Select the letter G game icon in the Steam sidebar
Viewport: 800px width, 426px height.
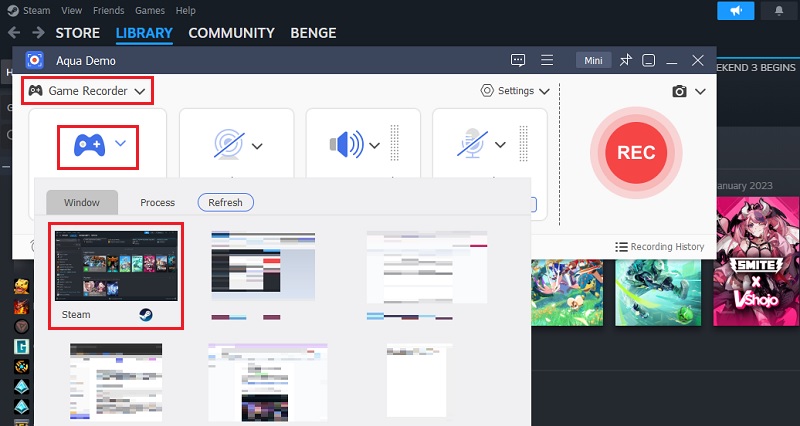click(21, 346)
